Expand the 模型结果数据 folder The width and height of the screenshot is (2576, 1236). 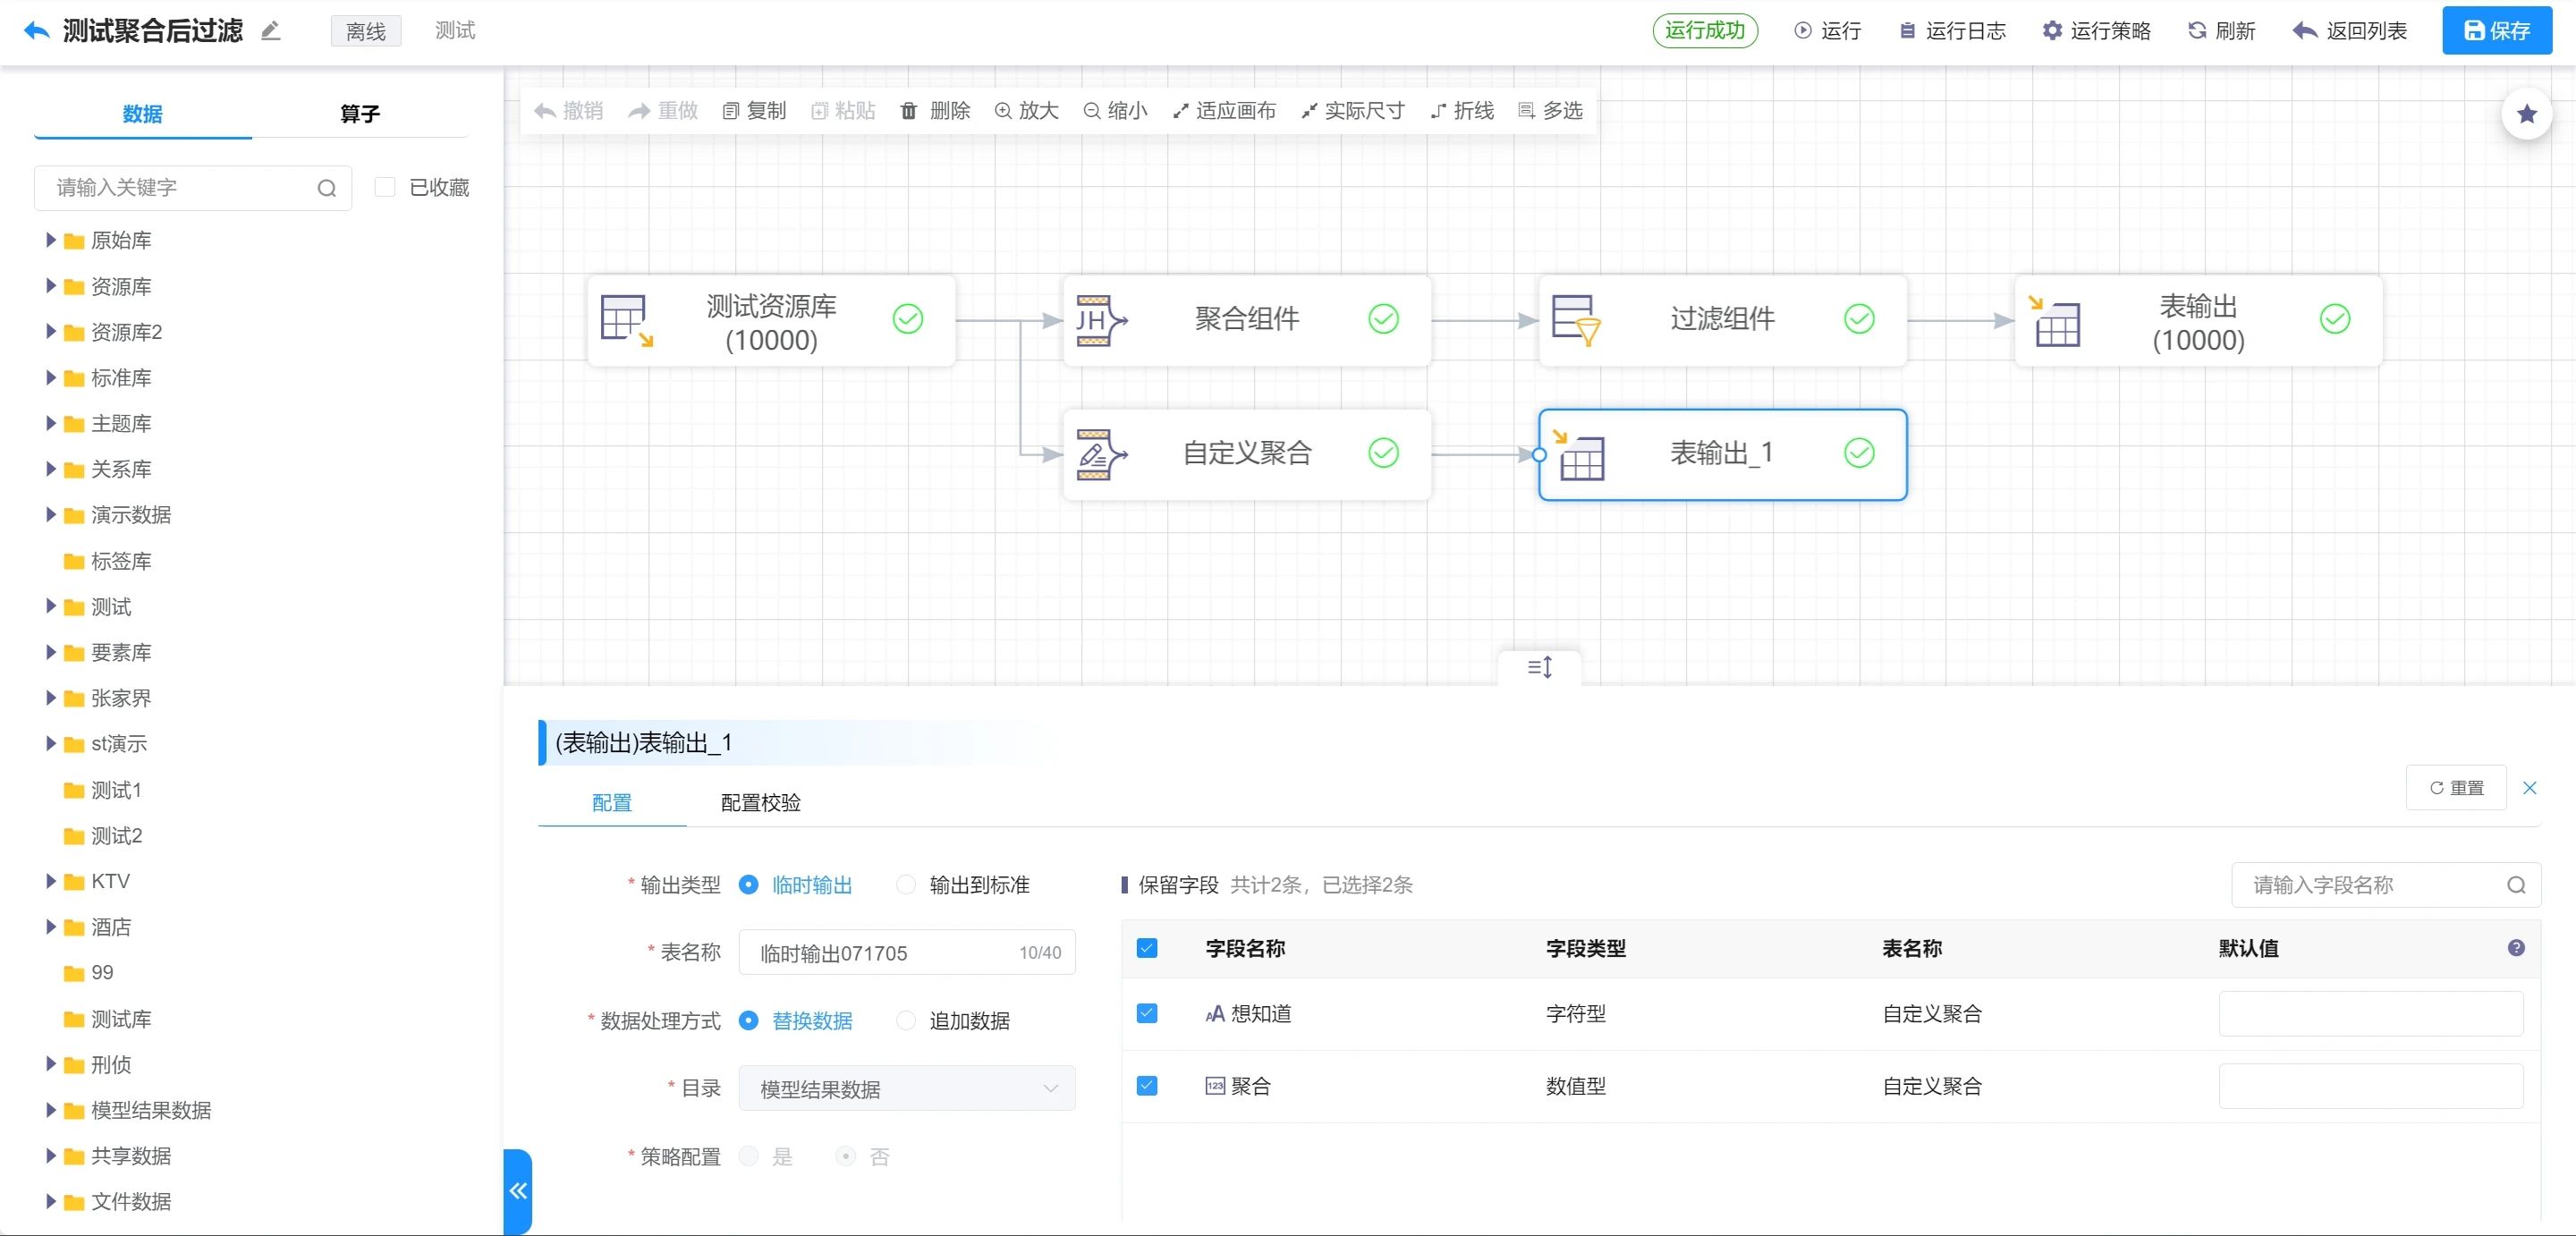[51, 1110]
